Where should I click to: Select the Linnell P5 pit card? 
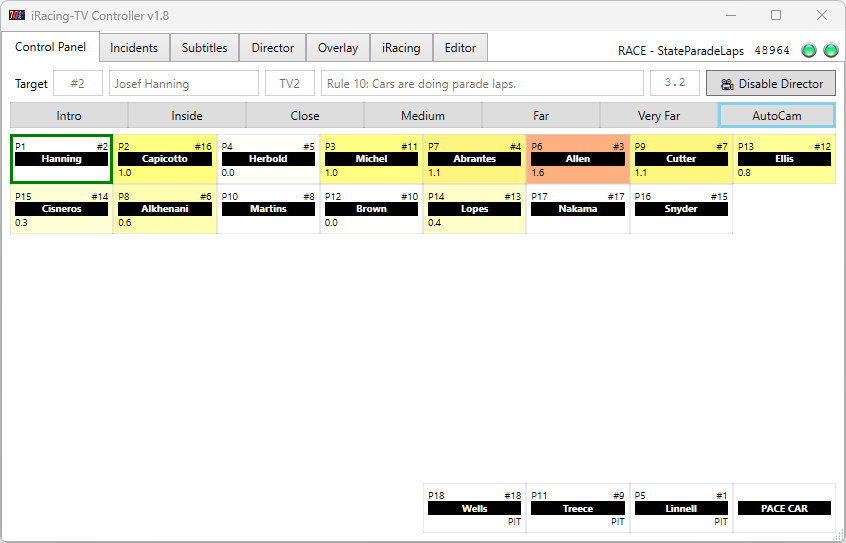681,508
